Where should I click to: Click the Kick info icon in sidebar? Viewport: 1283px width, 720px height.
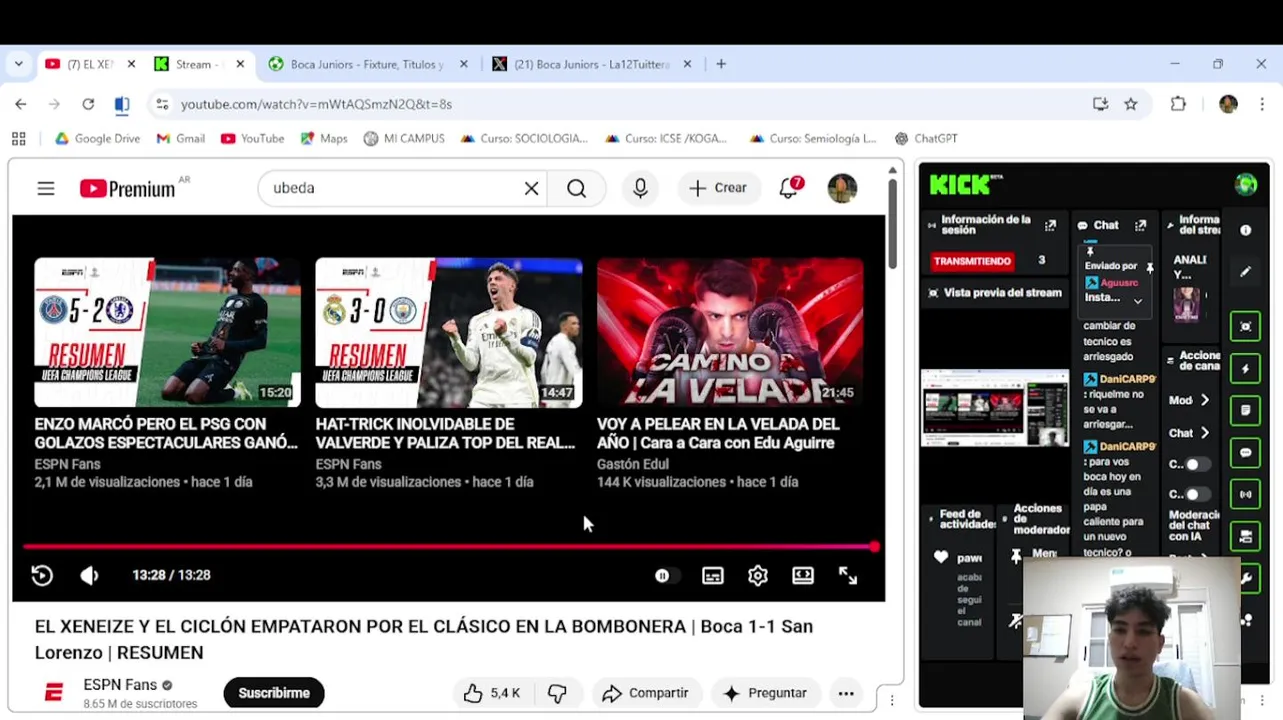pos(1246,230)
